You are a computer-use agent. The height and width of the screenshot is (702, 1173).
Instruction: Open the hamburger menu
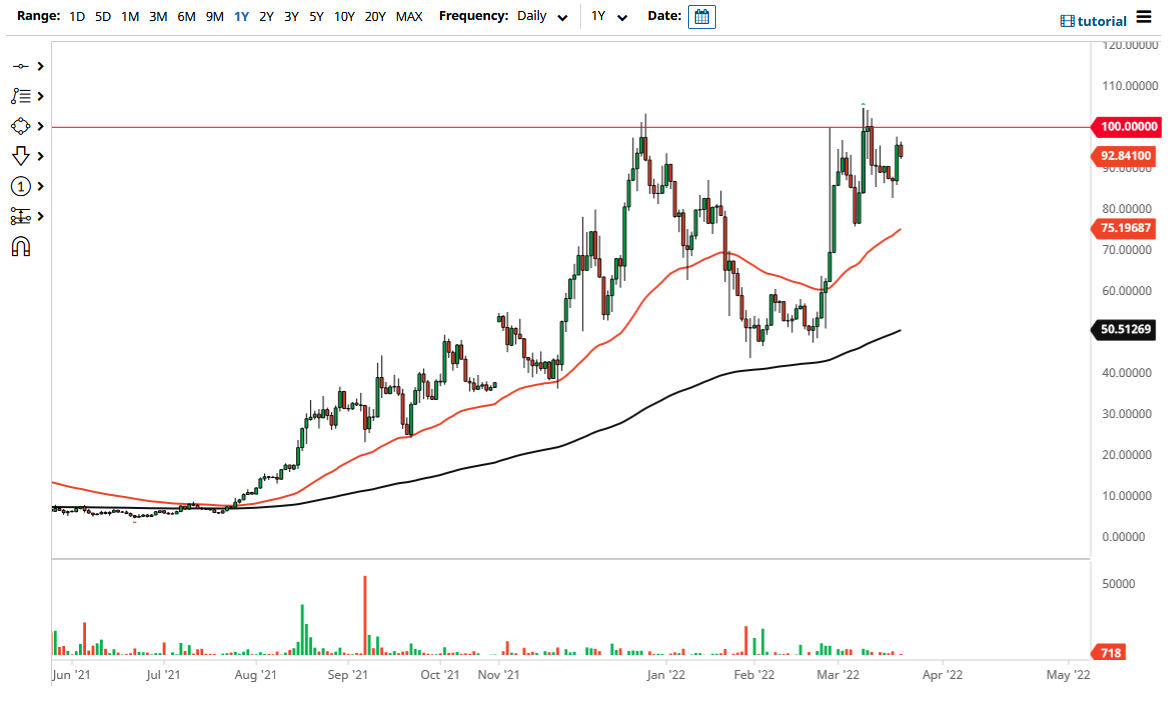pos(1146,18)
